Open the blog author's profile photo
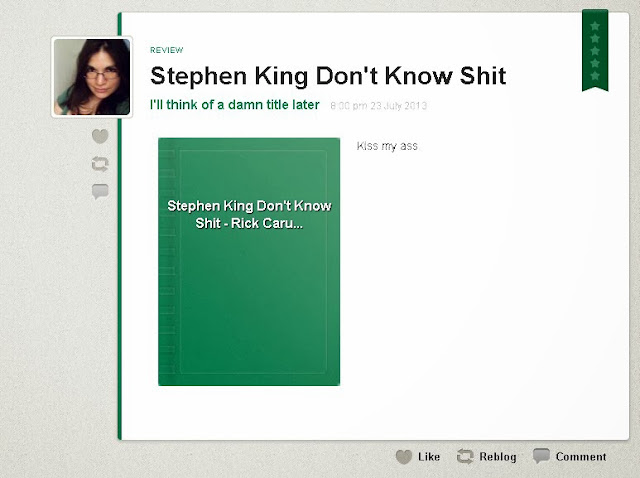The image size is (640, 478). point(92,77)
